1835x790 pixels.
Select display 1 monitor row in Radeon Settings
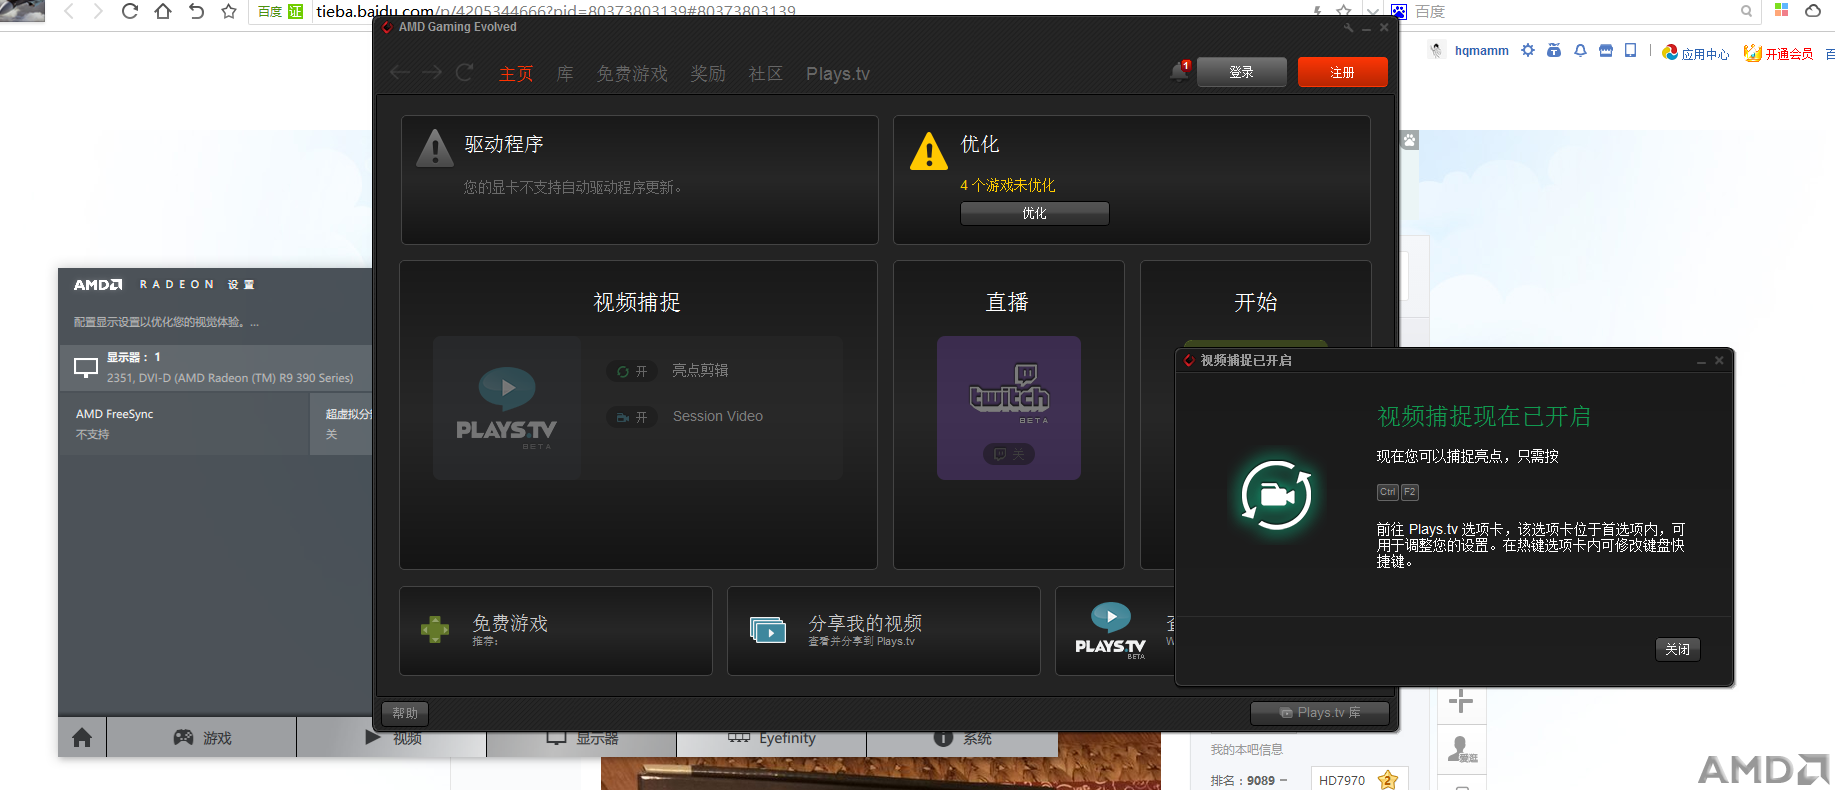pyautogui.click(x=215, y=368)
